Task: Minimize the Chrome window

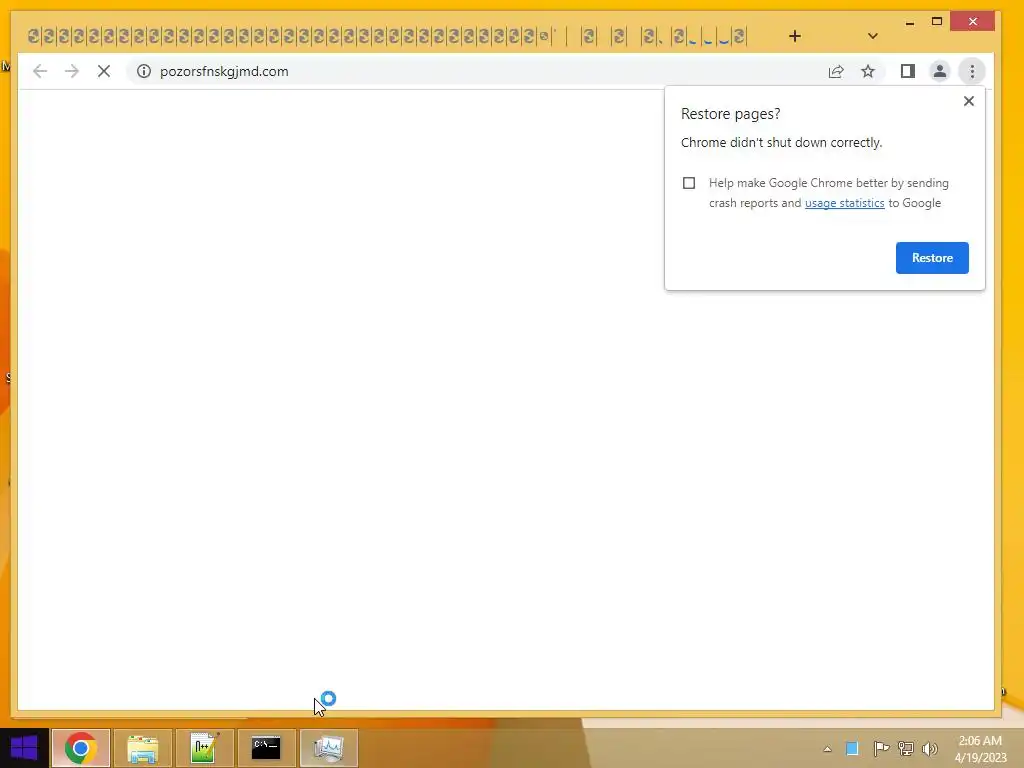Action: pos(910,22)
